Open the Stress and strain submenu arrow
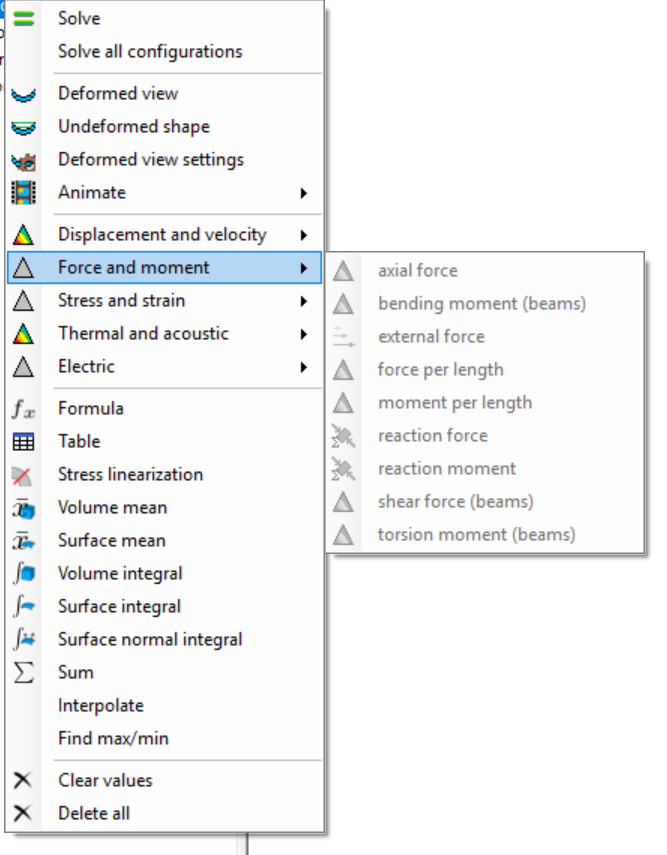 pyautogui.click(x=303, y=301)
